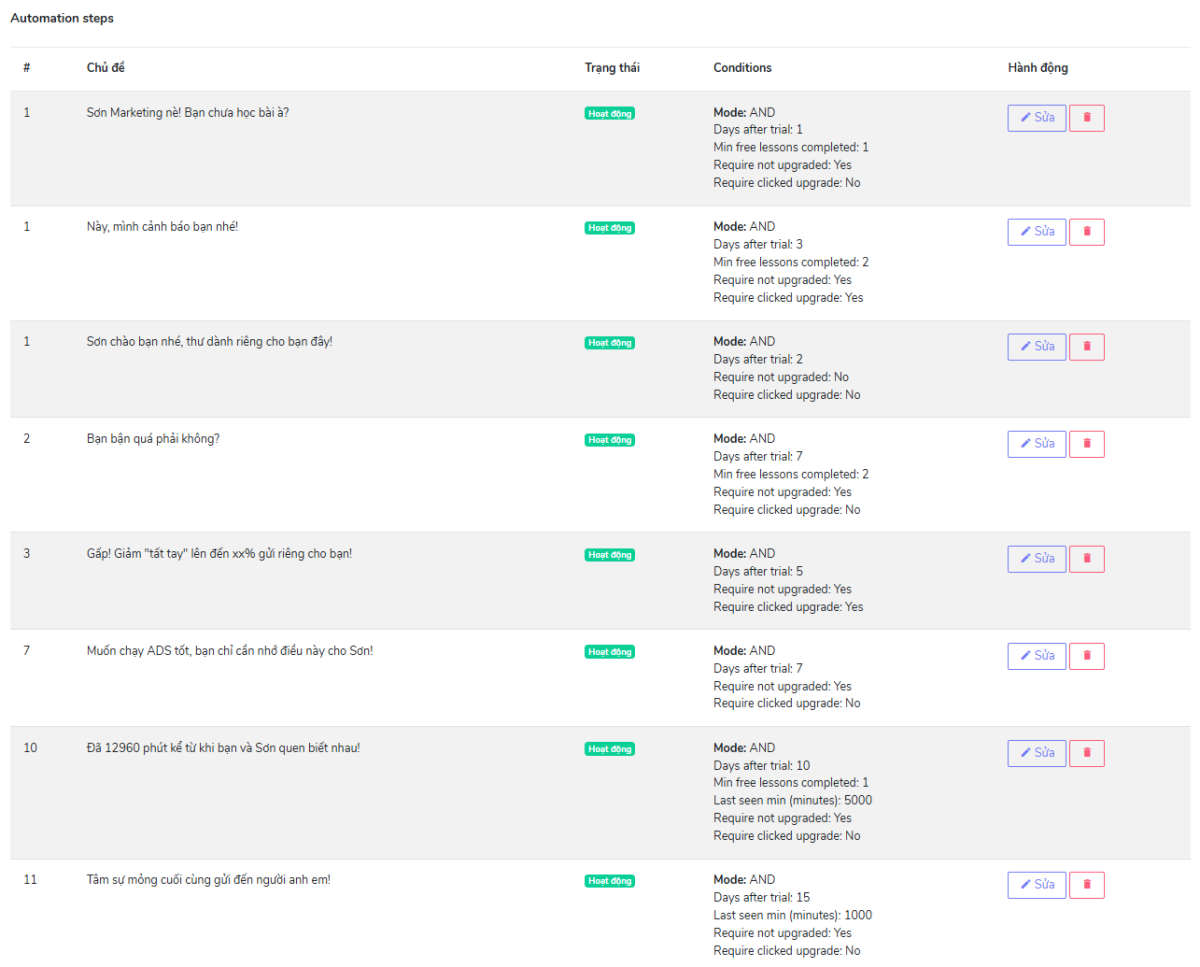The image size is (1200, 967).
Task: Click trash icon for "Sơn chào bạn nhé" step
Action: tap(1087, 347)
